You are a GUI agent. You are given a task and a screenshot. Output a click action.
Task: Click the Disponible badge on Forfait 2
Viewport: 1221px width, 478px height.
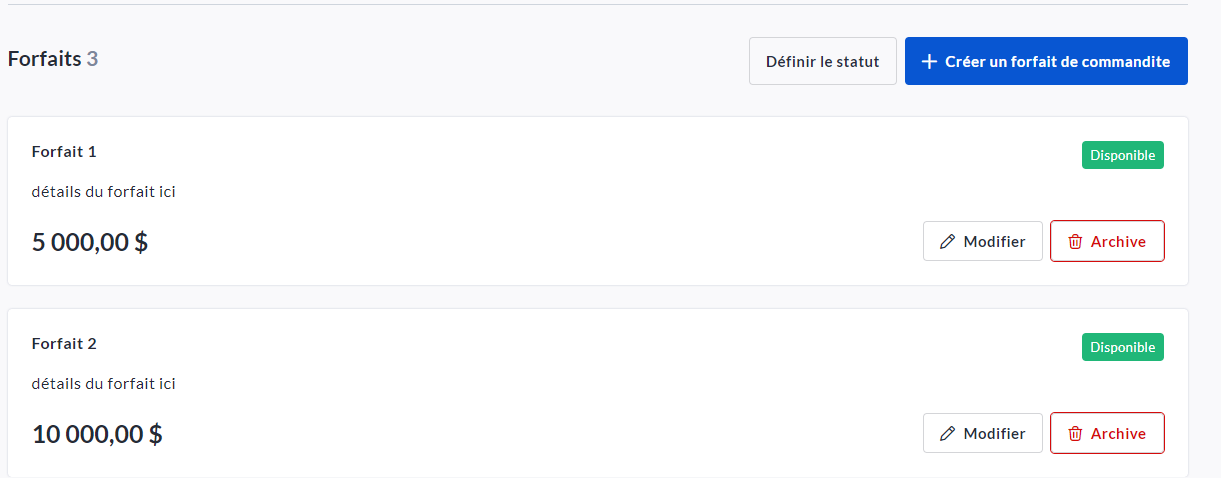(1122, 347)
